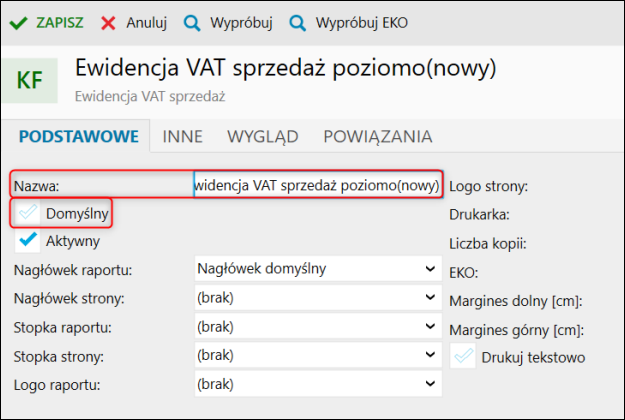
Task: Select the PODSTAWOWE tab
Action: coord(77,136)
